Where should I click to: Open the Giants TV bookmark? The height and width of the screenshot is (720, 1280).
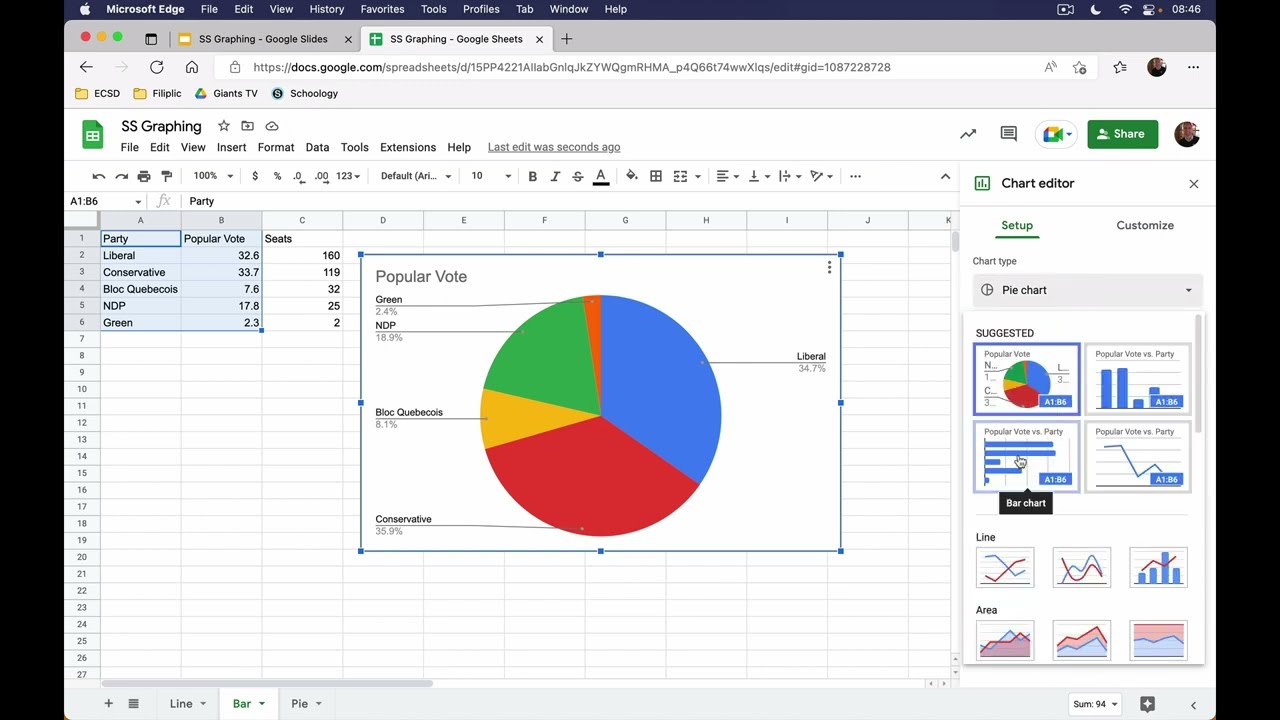[x=226, y=93]
